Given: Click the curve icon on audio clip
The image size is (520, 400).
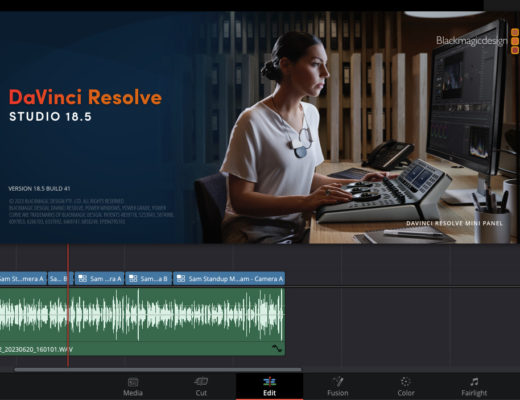Looking at the screenshot, I should pyautogui.click(x=277, y=349).
